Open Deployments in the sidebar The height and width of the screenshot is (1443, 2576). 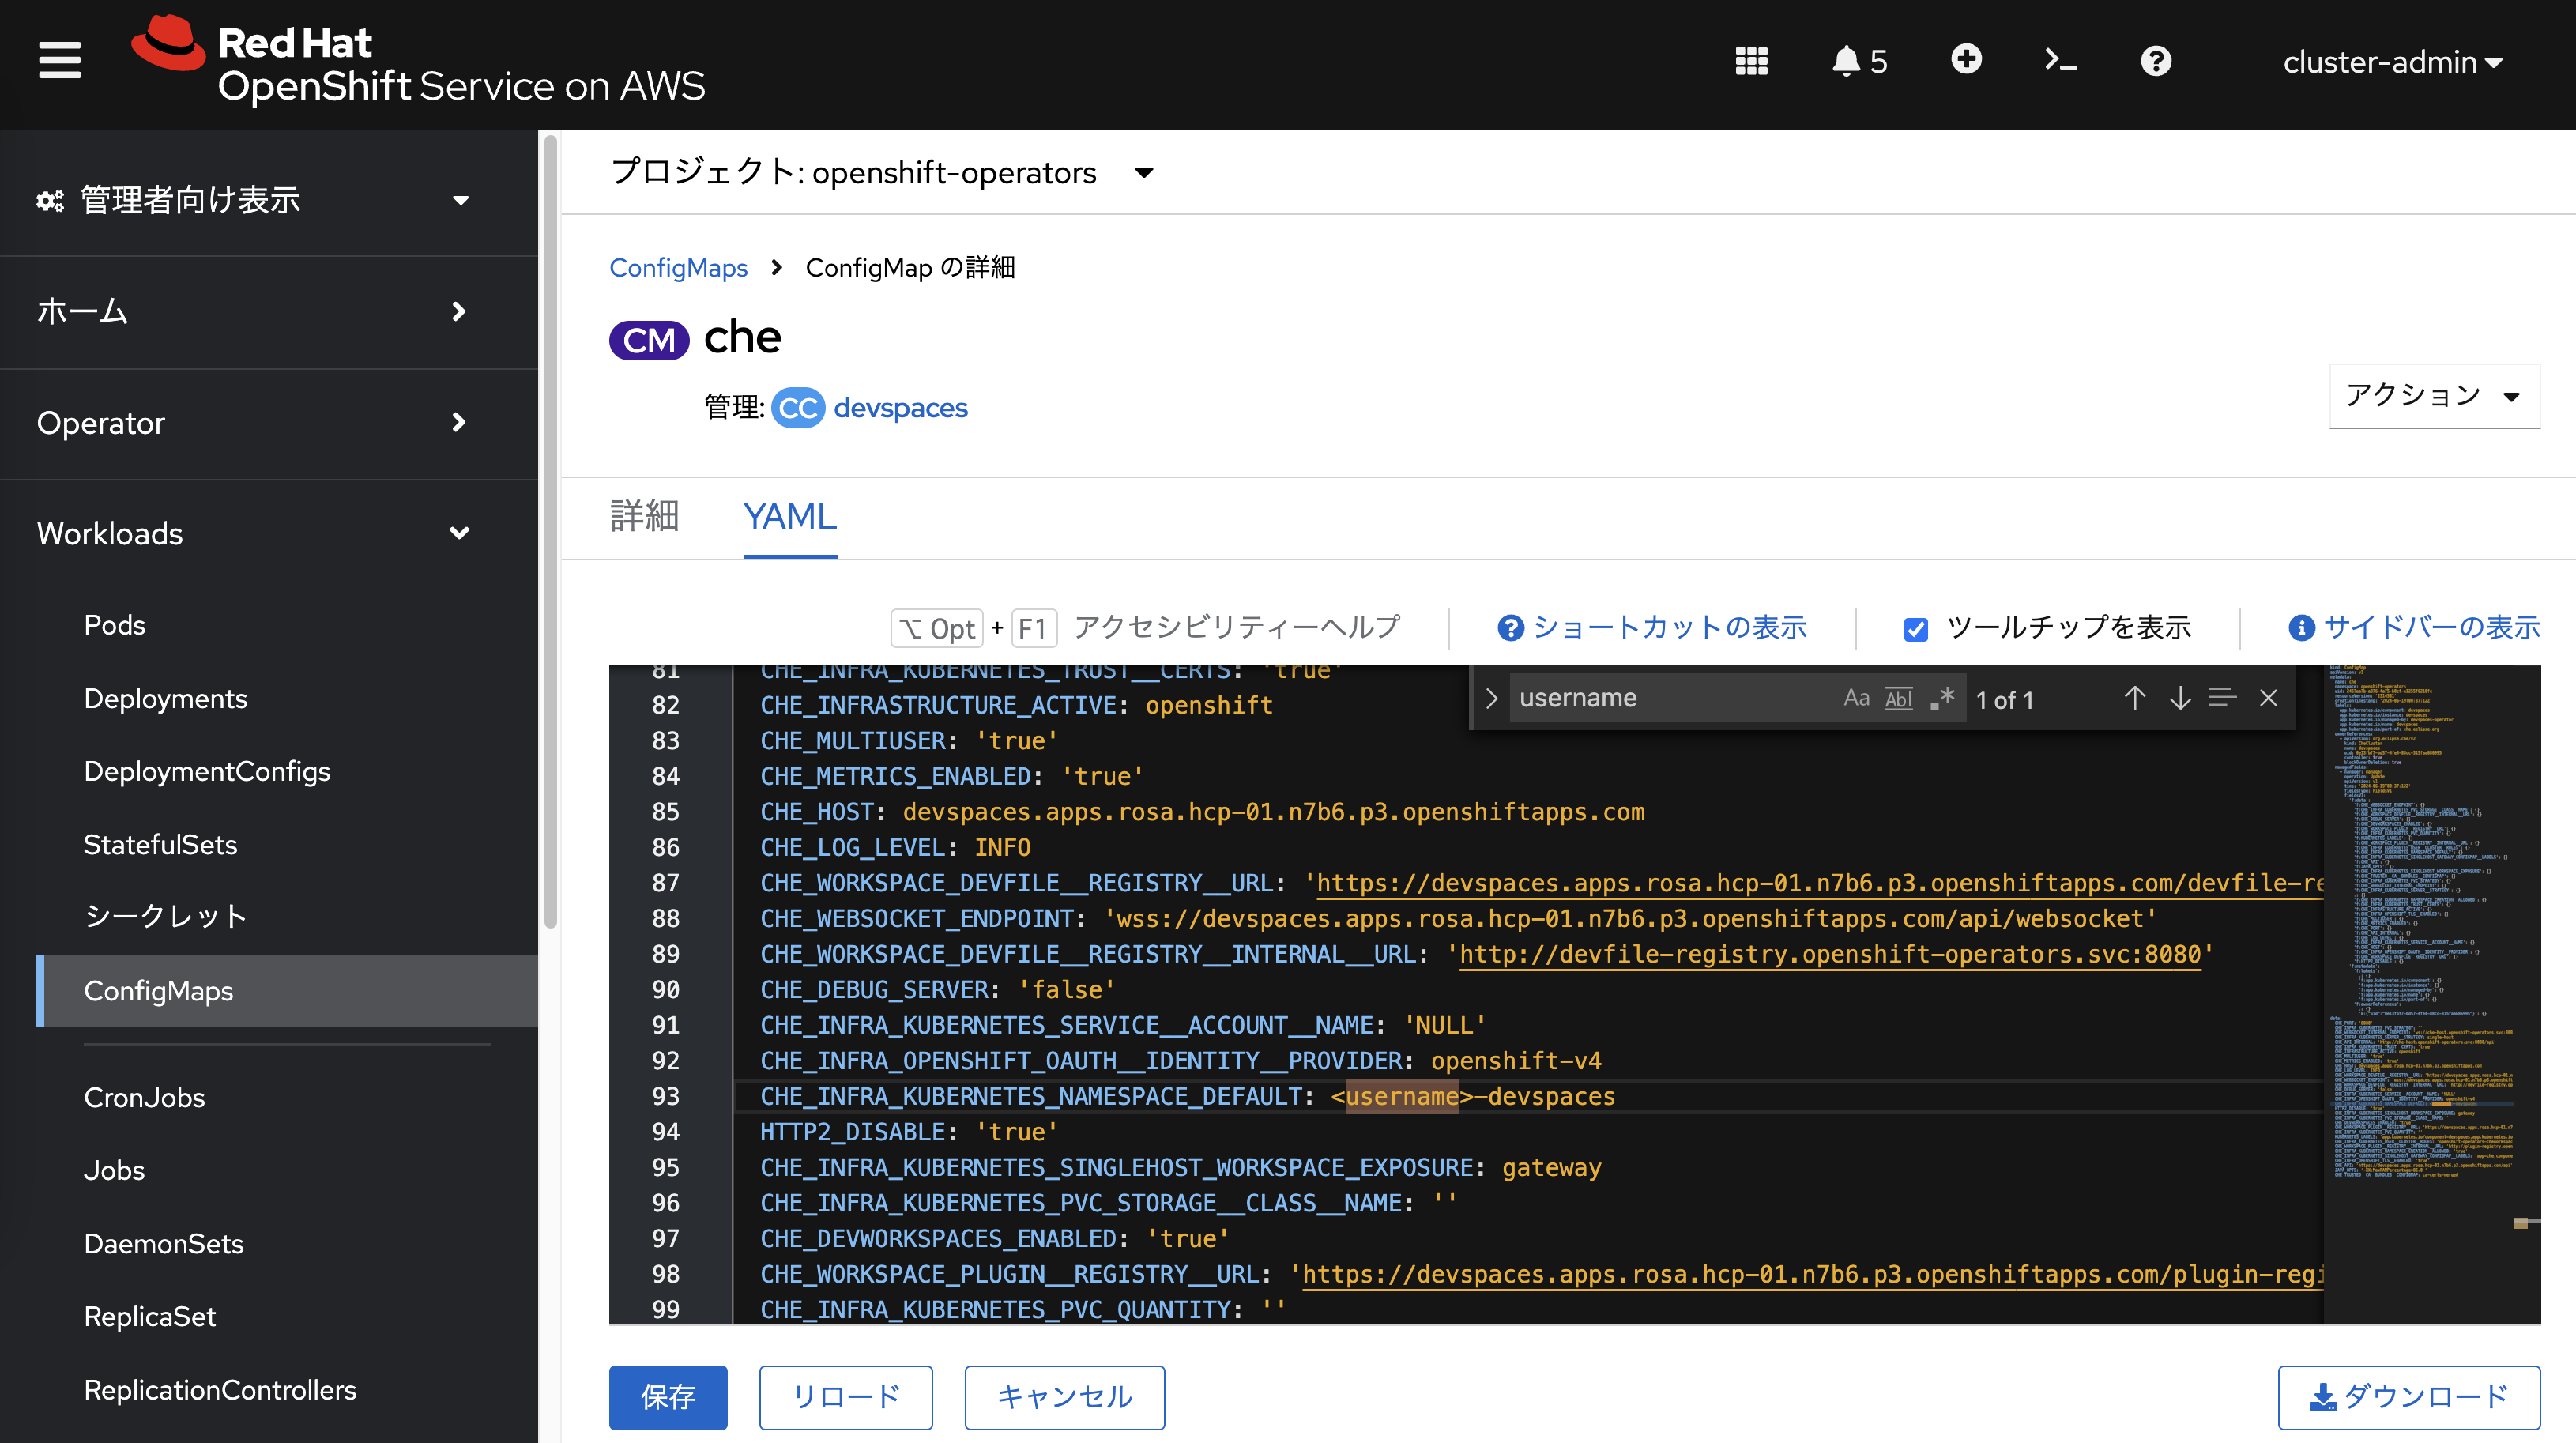coord(165,698)
